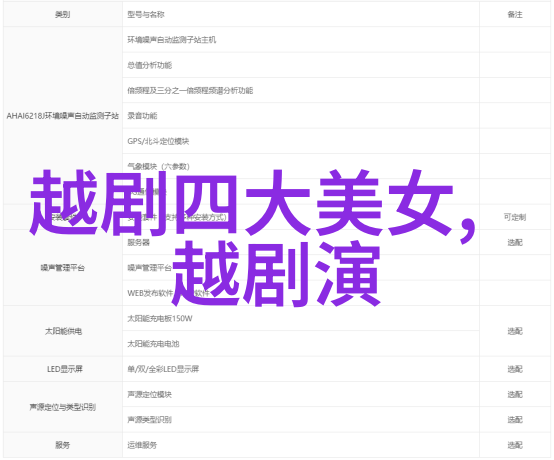Click the 备注 column header

tap(515, 14)
